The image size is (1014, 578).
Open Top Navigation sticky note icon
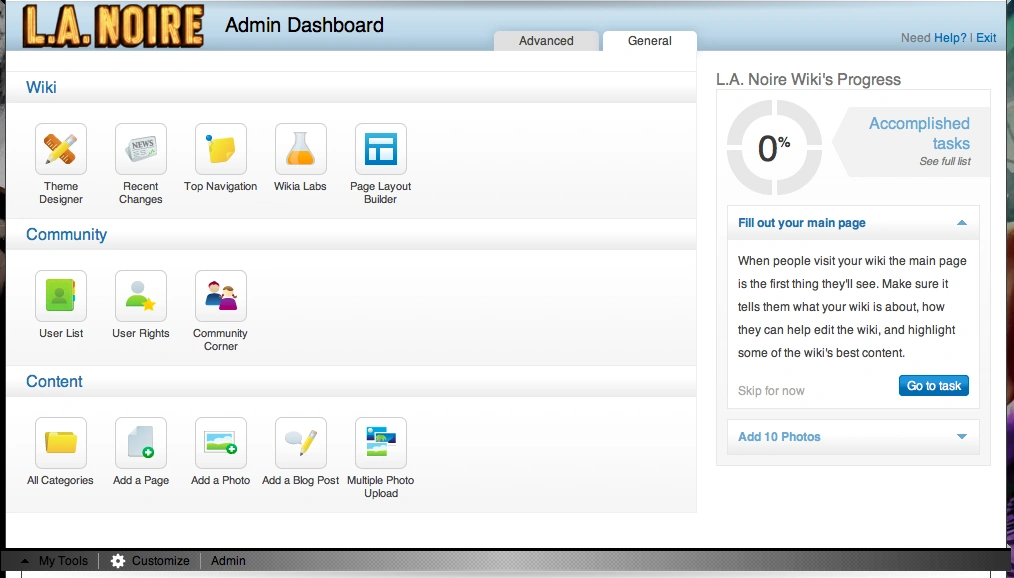[x=221, y=149]
